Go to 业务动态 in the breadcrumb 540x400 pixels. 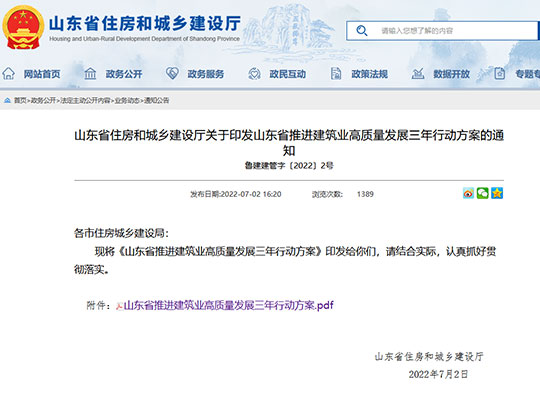tap(127, 100)
